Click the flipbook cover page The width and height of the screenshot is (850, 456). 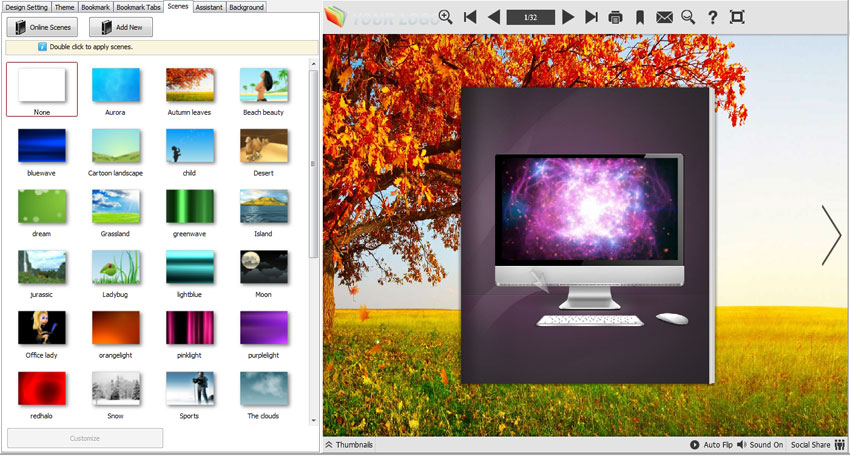[x=587, y=235]
